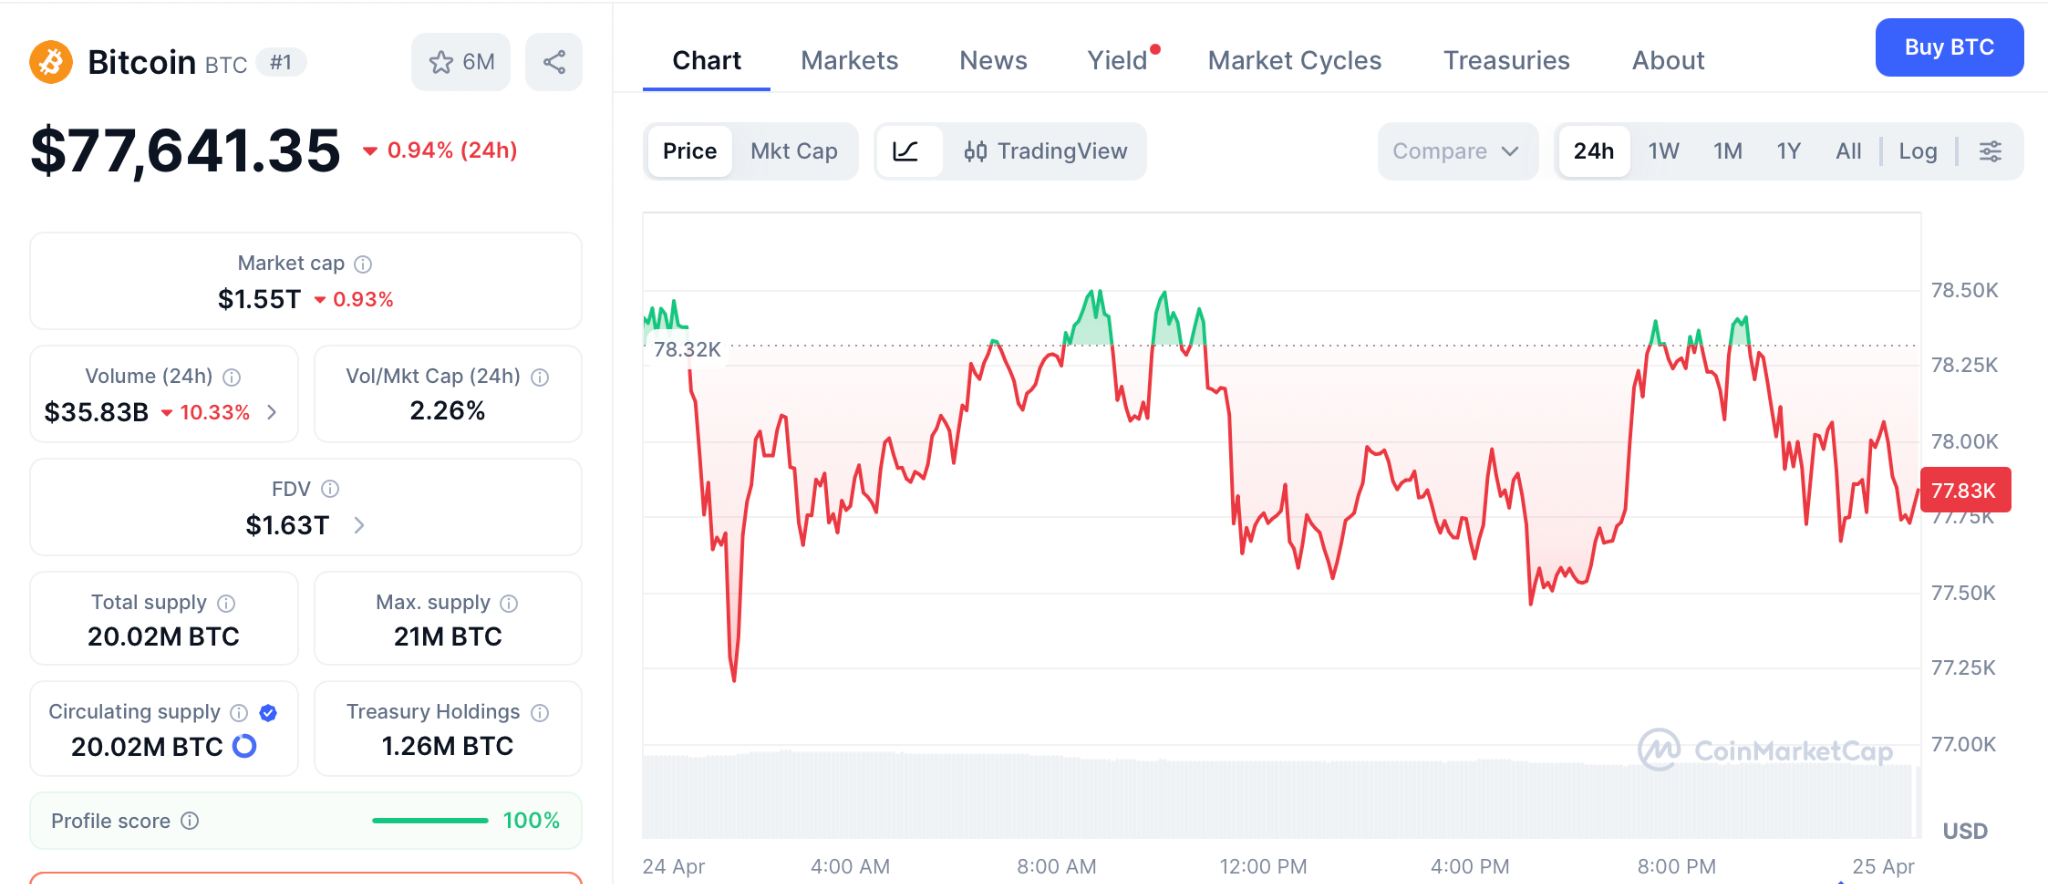Image resolution: width=2048 pixels, height=884 pixels.
Task: Click the Profile score progress bar
Action: click(430, 821)
